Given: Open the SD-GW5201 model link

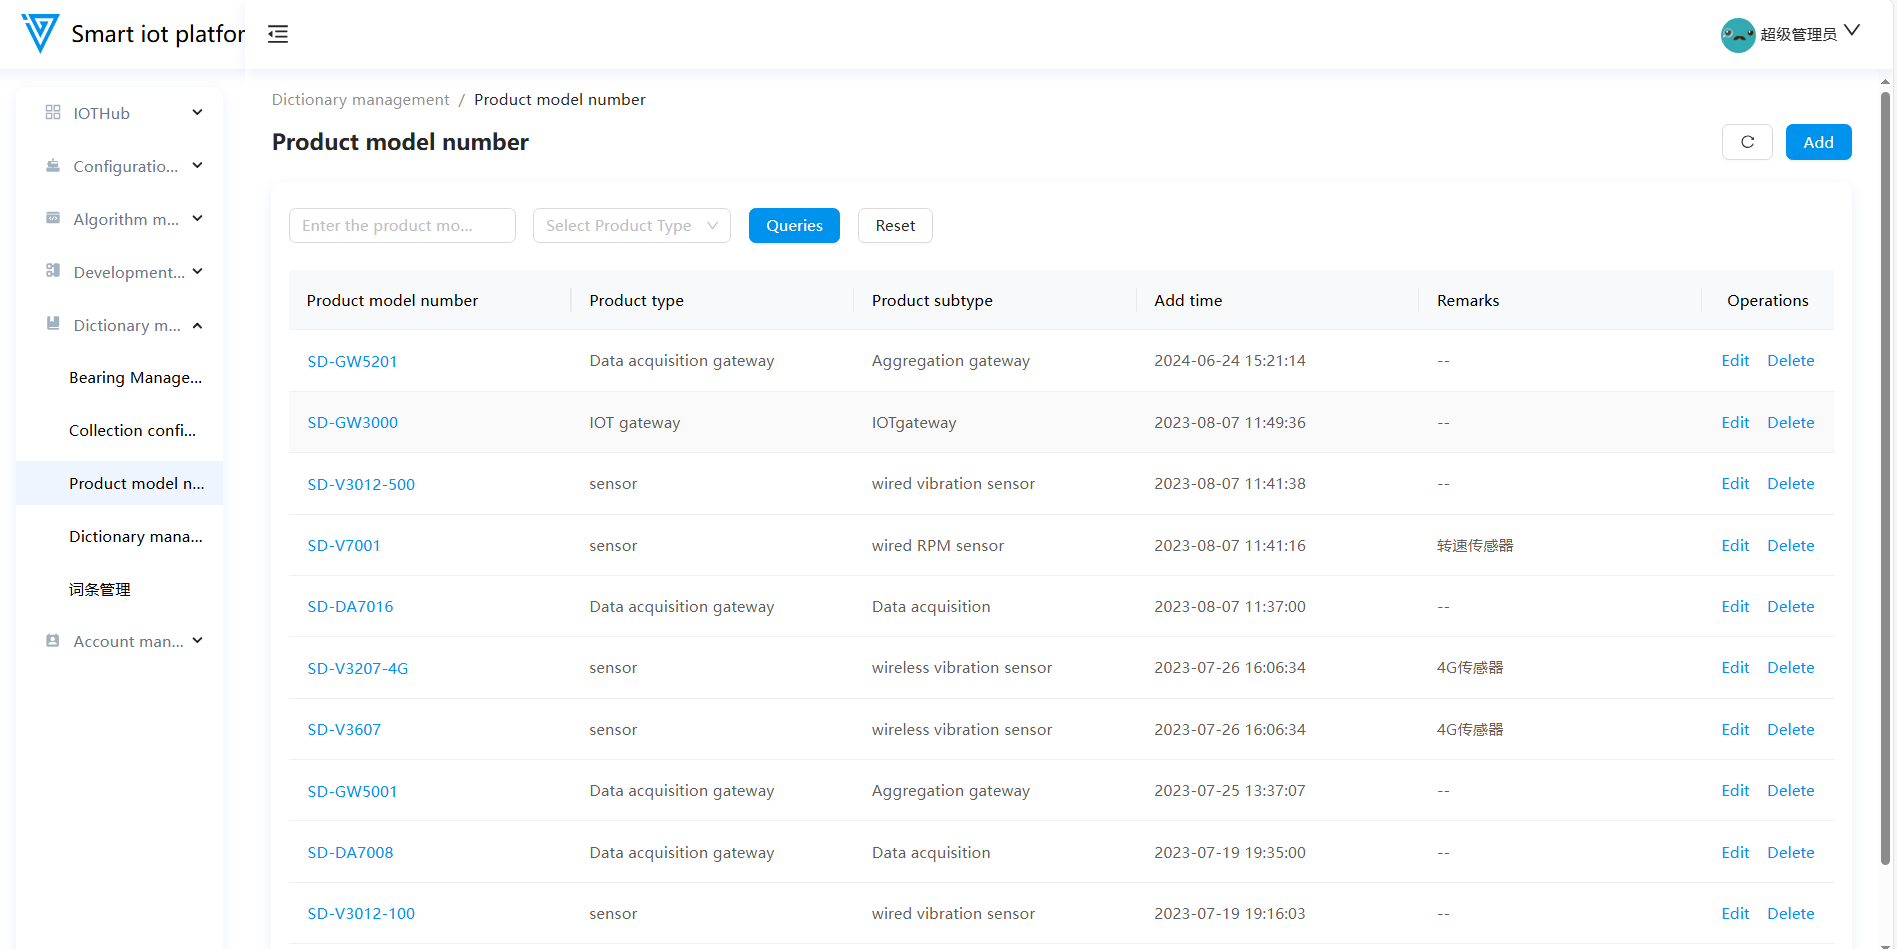Looking at the screenshot, I should [352, 361].
